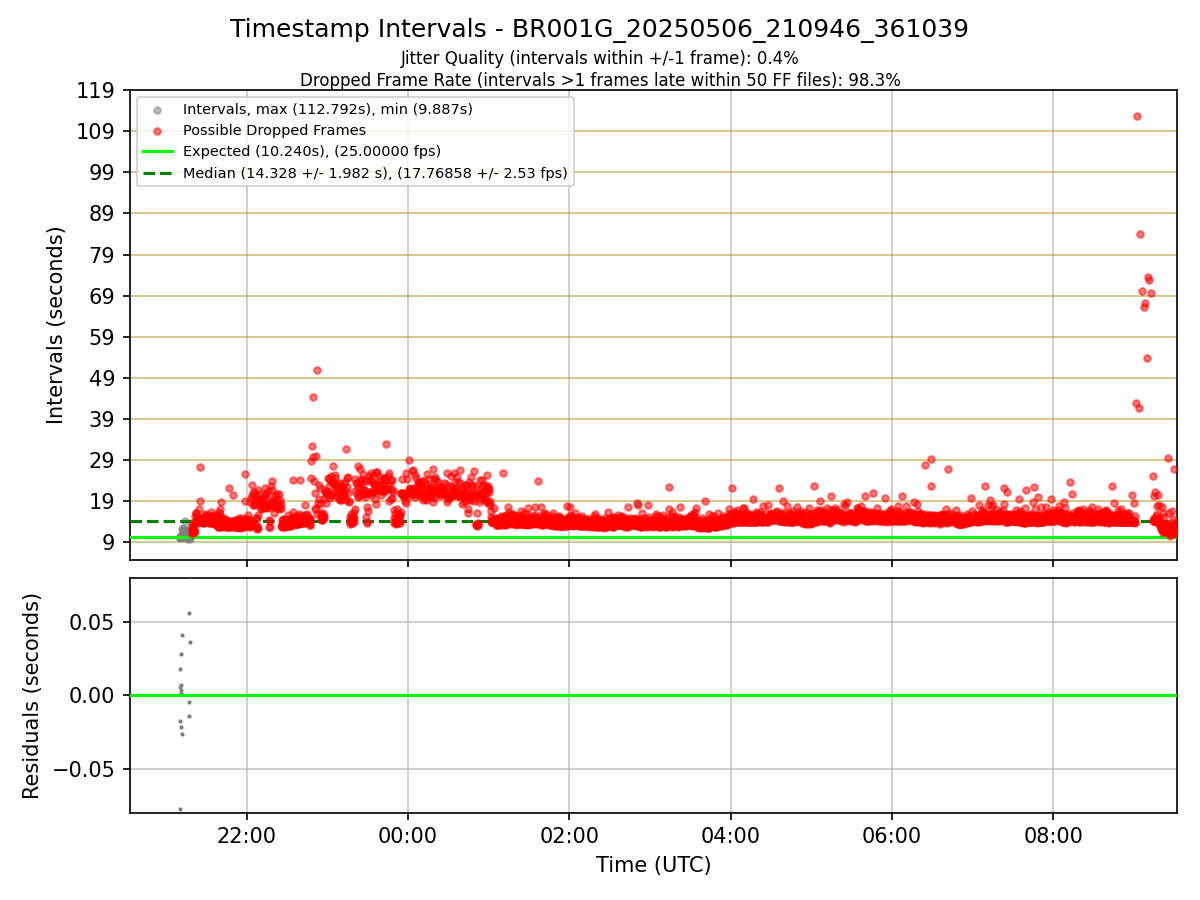Click the solid green line sample in legend
Viewport: 1200px width, 900px height.
click(x=157, y=151)
